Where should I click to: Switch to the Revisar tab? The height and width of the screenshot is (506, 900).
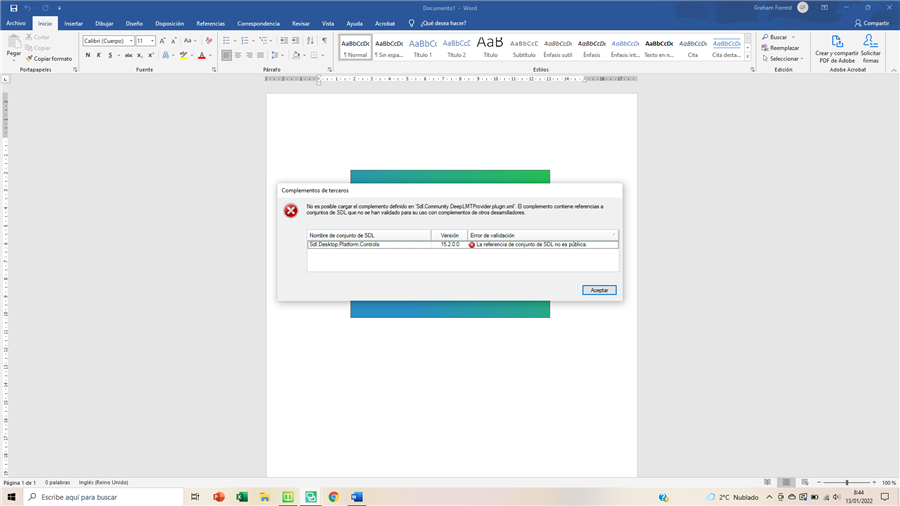tap(301, 24)
